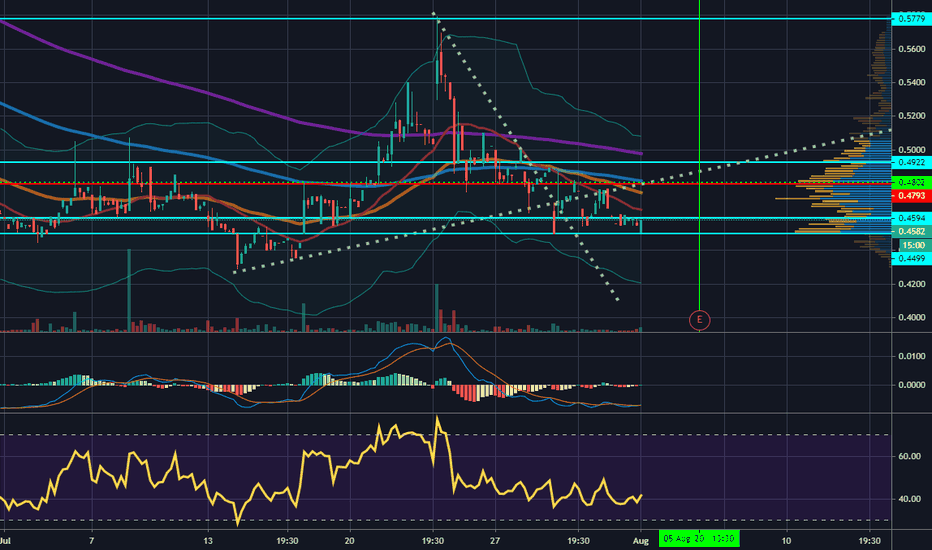932x550 pixels.
Task: Click the green 05 Aug date label
Action: (699, 539)
